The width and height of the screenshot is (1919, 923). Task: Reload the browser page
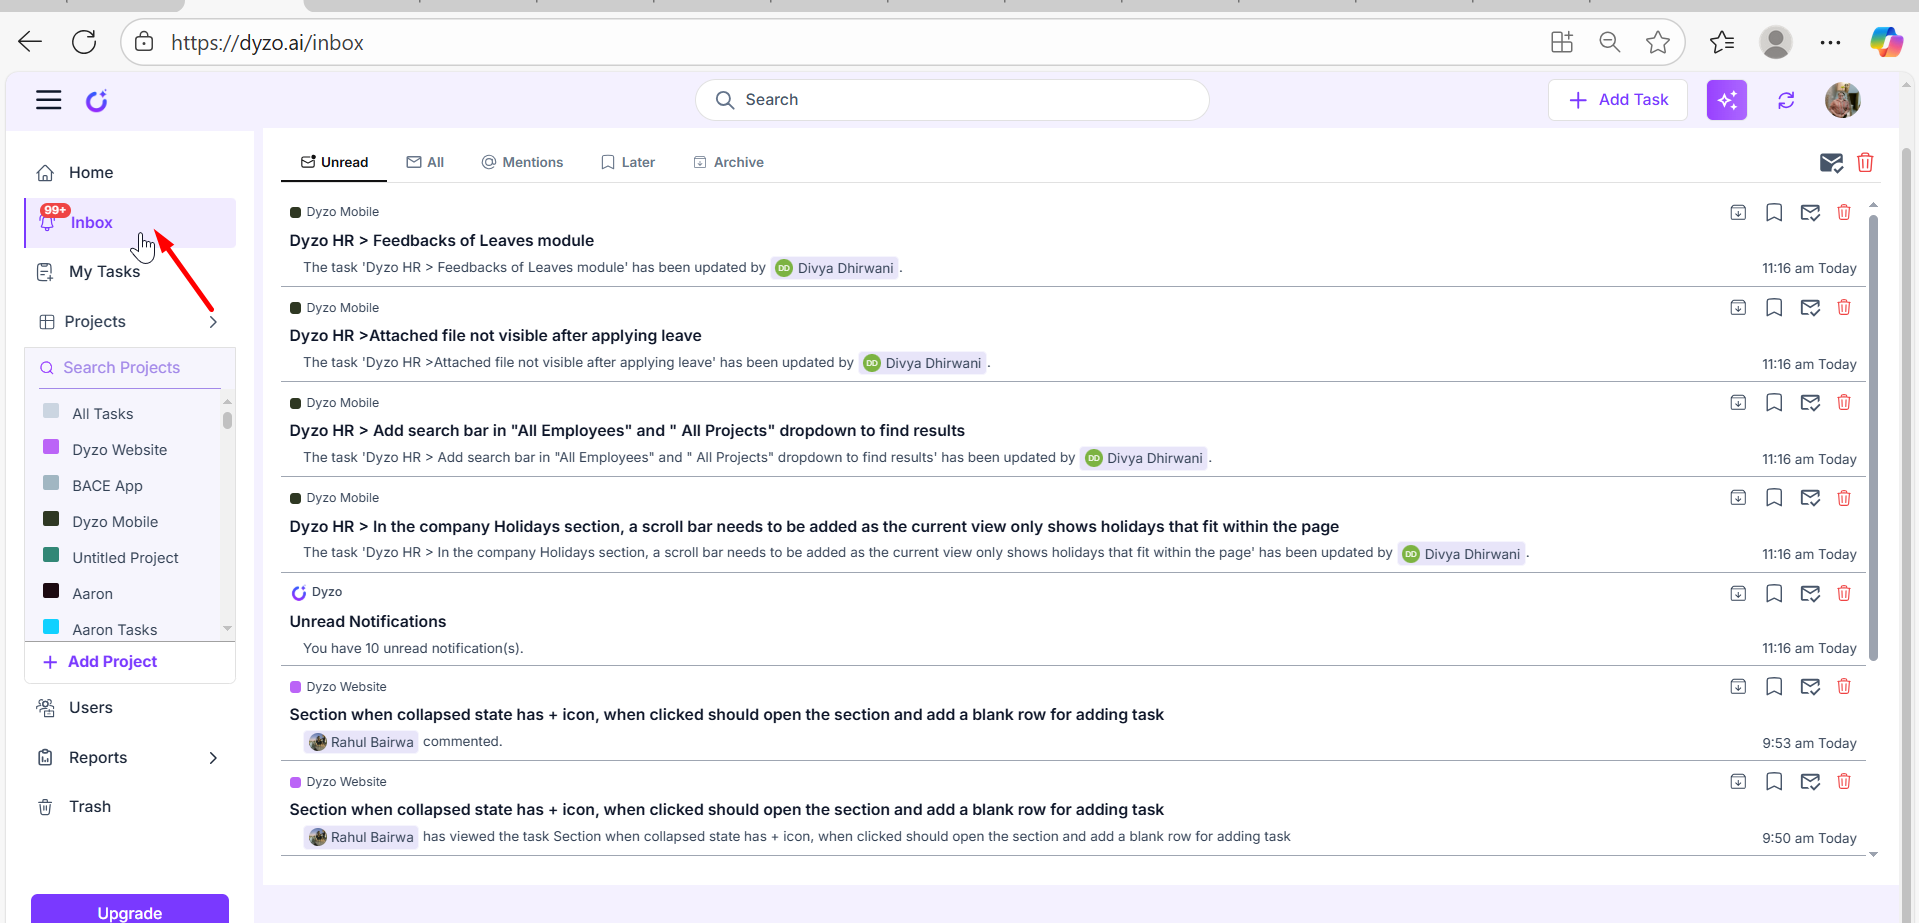pyautogui.click(x=84, y=42)
